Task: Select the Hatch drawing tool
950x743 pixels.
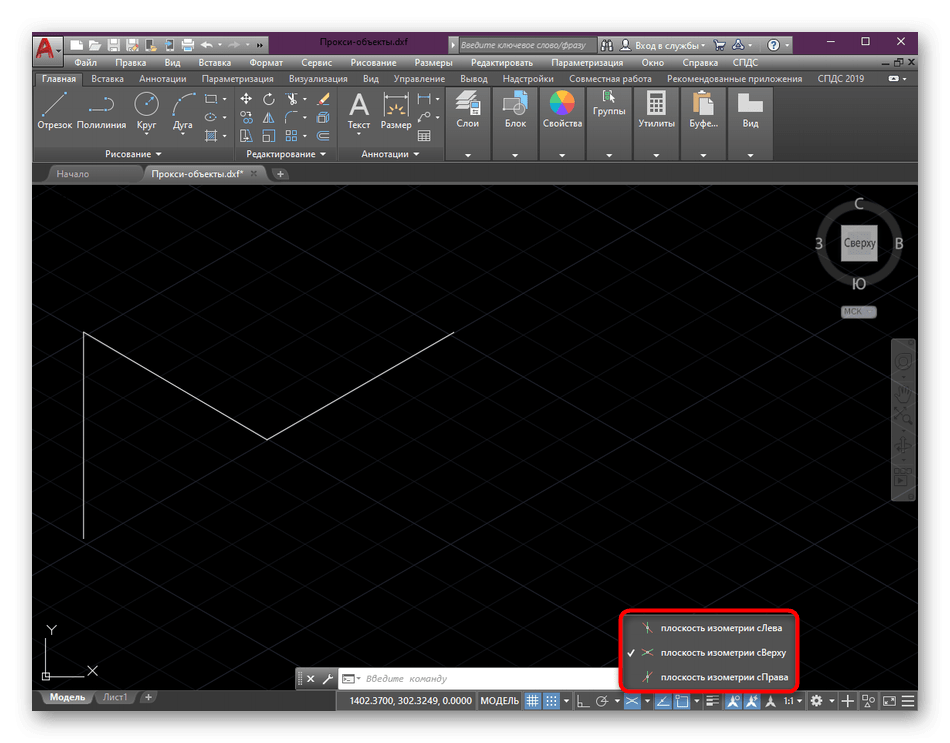Action: [x=210, y=136]
